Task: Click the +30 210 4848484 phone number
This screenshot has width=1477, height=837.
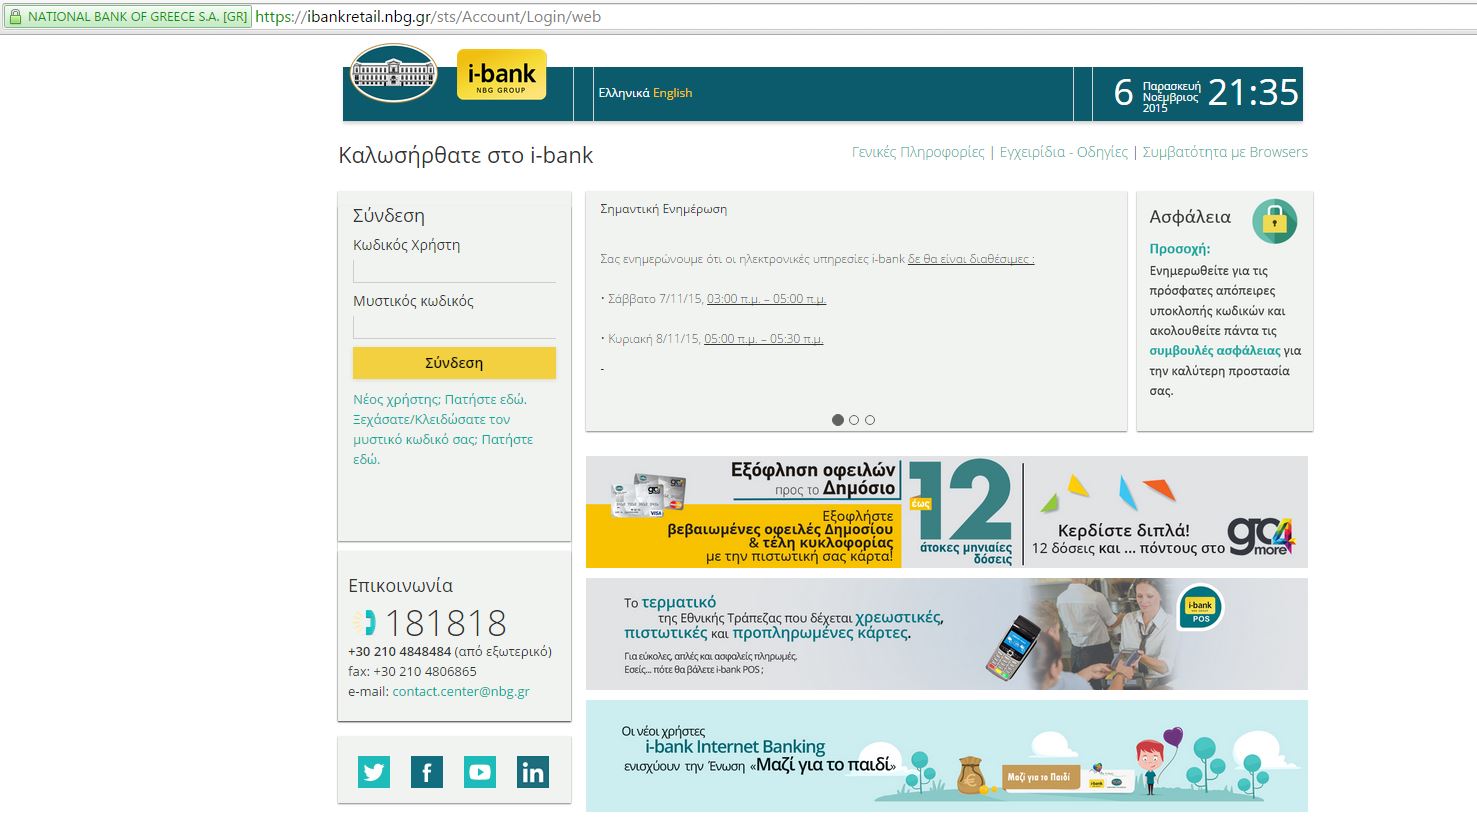Action: (x=399, y=651)
